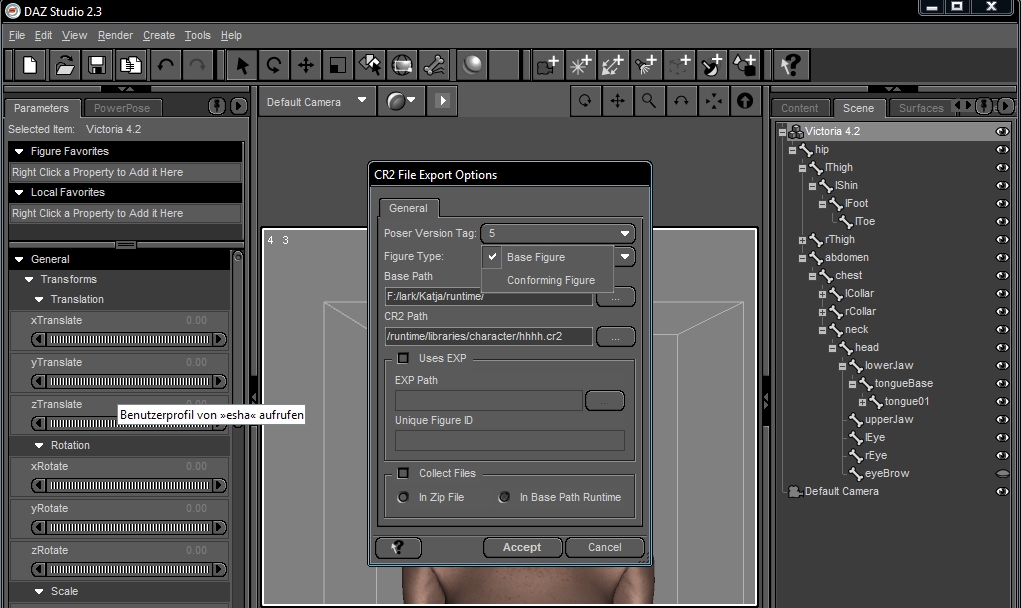1021x608 pixels.
Task: Browse for Base Path with ellipsis button
Action: click(615, 297)
